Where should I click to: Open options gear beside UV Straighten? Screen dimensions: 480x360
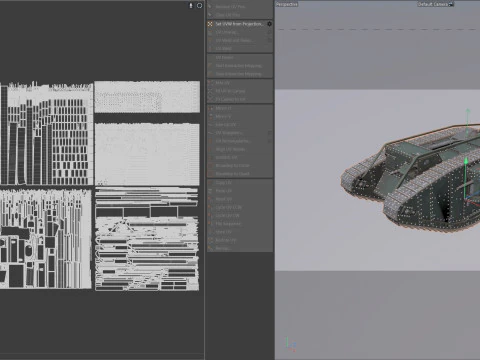point(269,133)
